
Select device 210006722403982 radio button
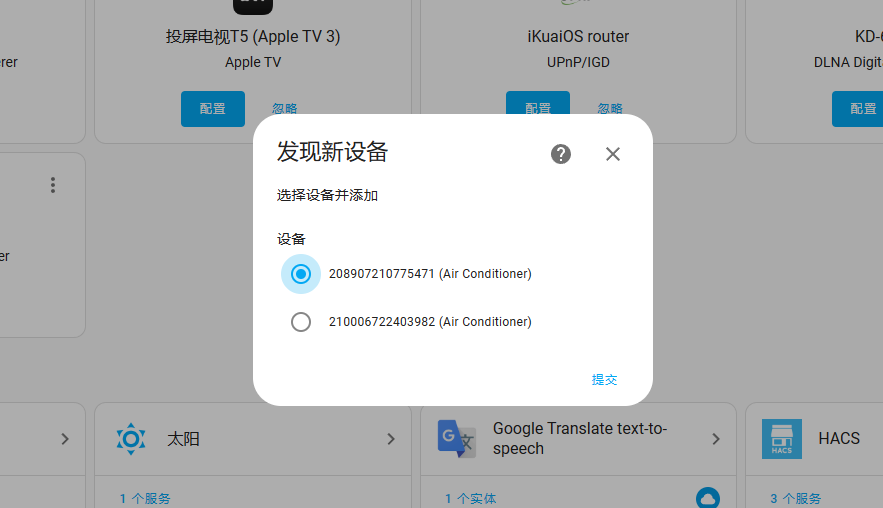(301, 322)
